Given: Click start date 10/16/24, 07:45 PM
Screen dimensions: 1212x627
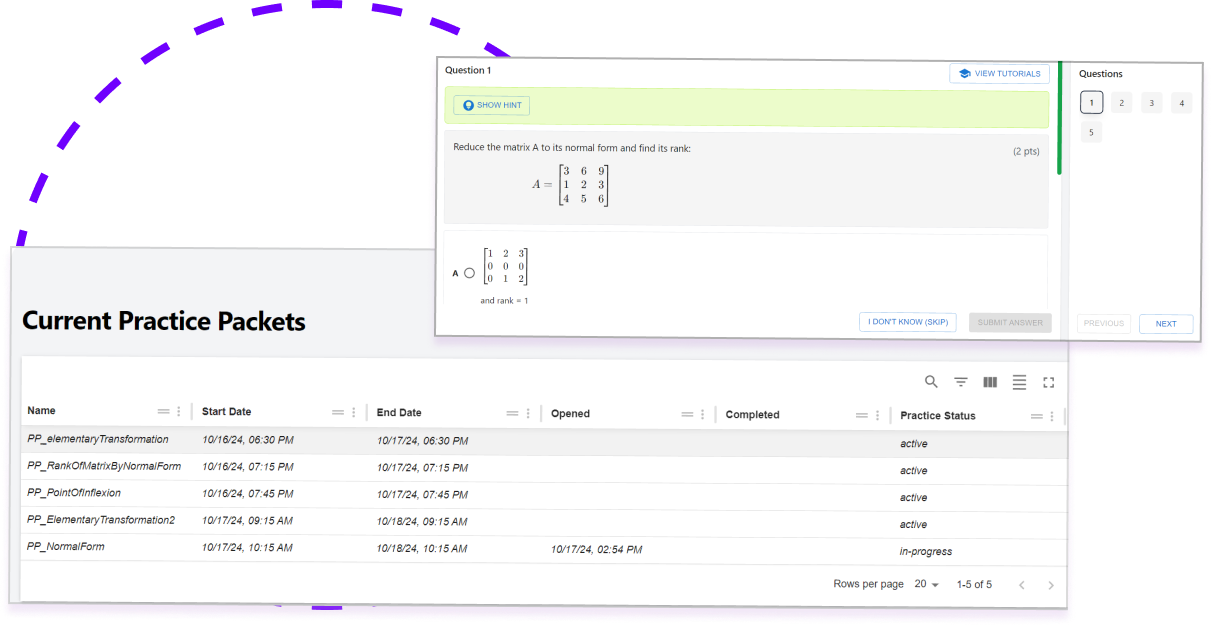Looking at the screenshot, I should pos(248,493).
